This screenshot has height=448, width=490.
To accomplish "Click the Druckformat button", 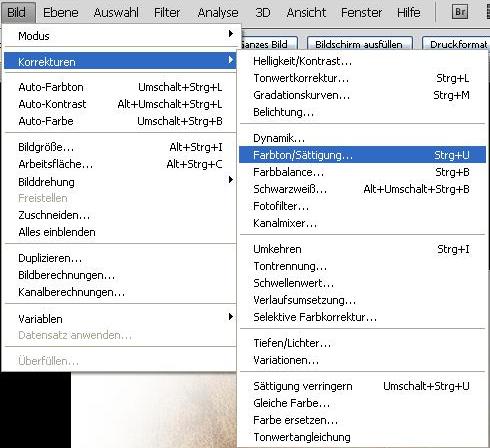I will (x=457, y=44).
